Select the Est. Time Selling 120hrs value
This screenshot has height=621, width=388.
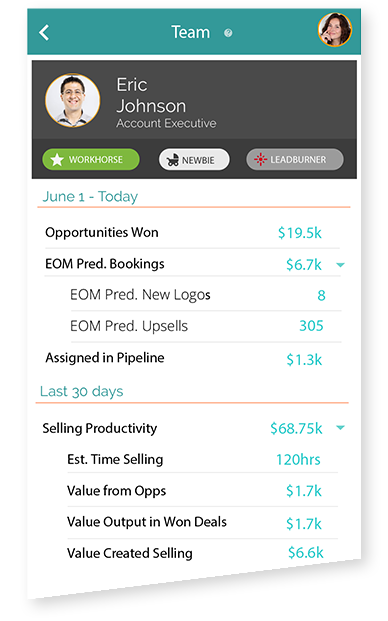(298, 460)
